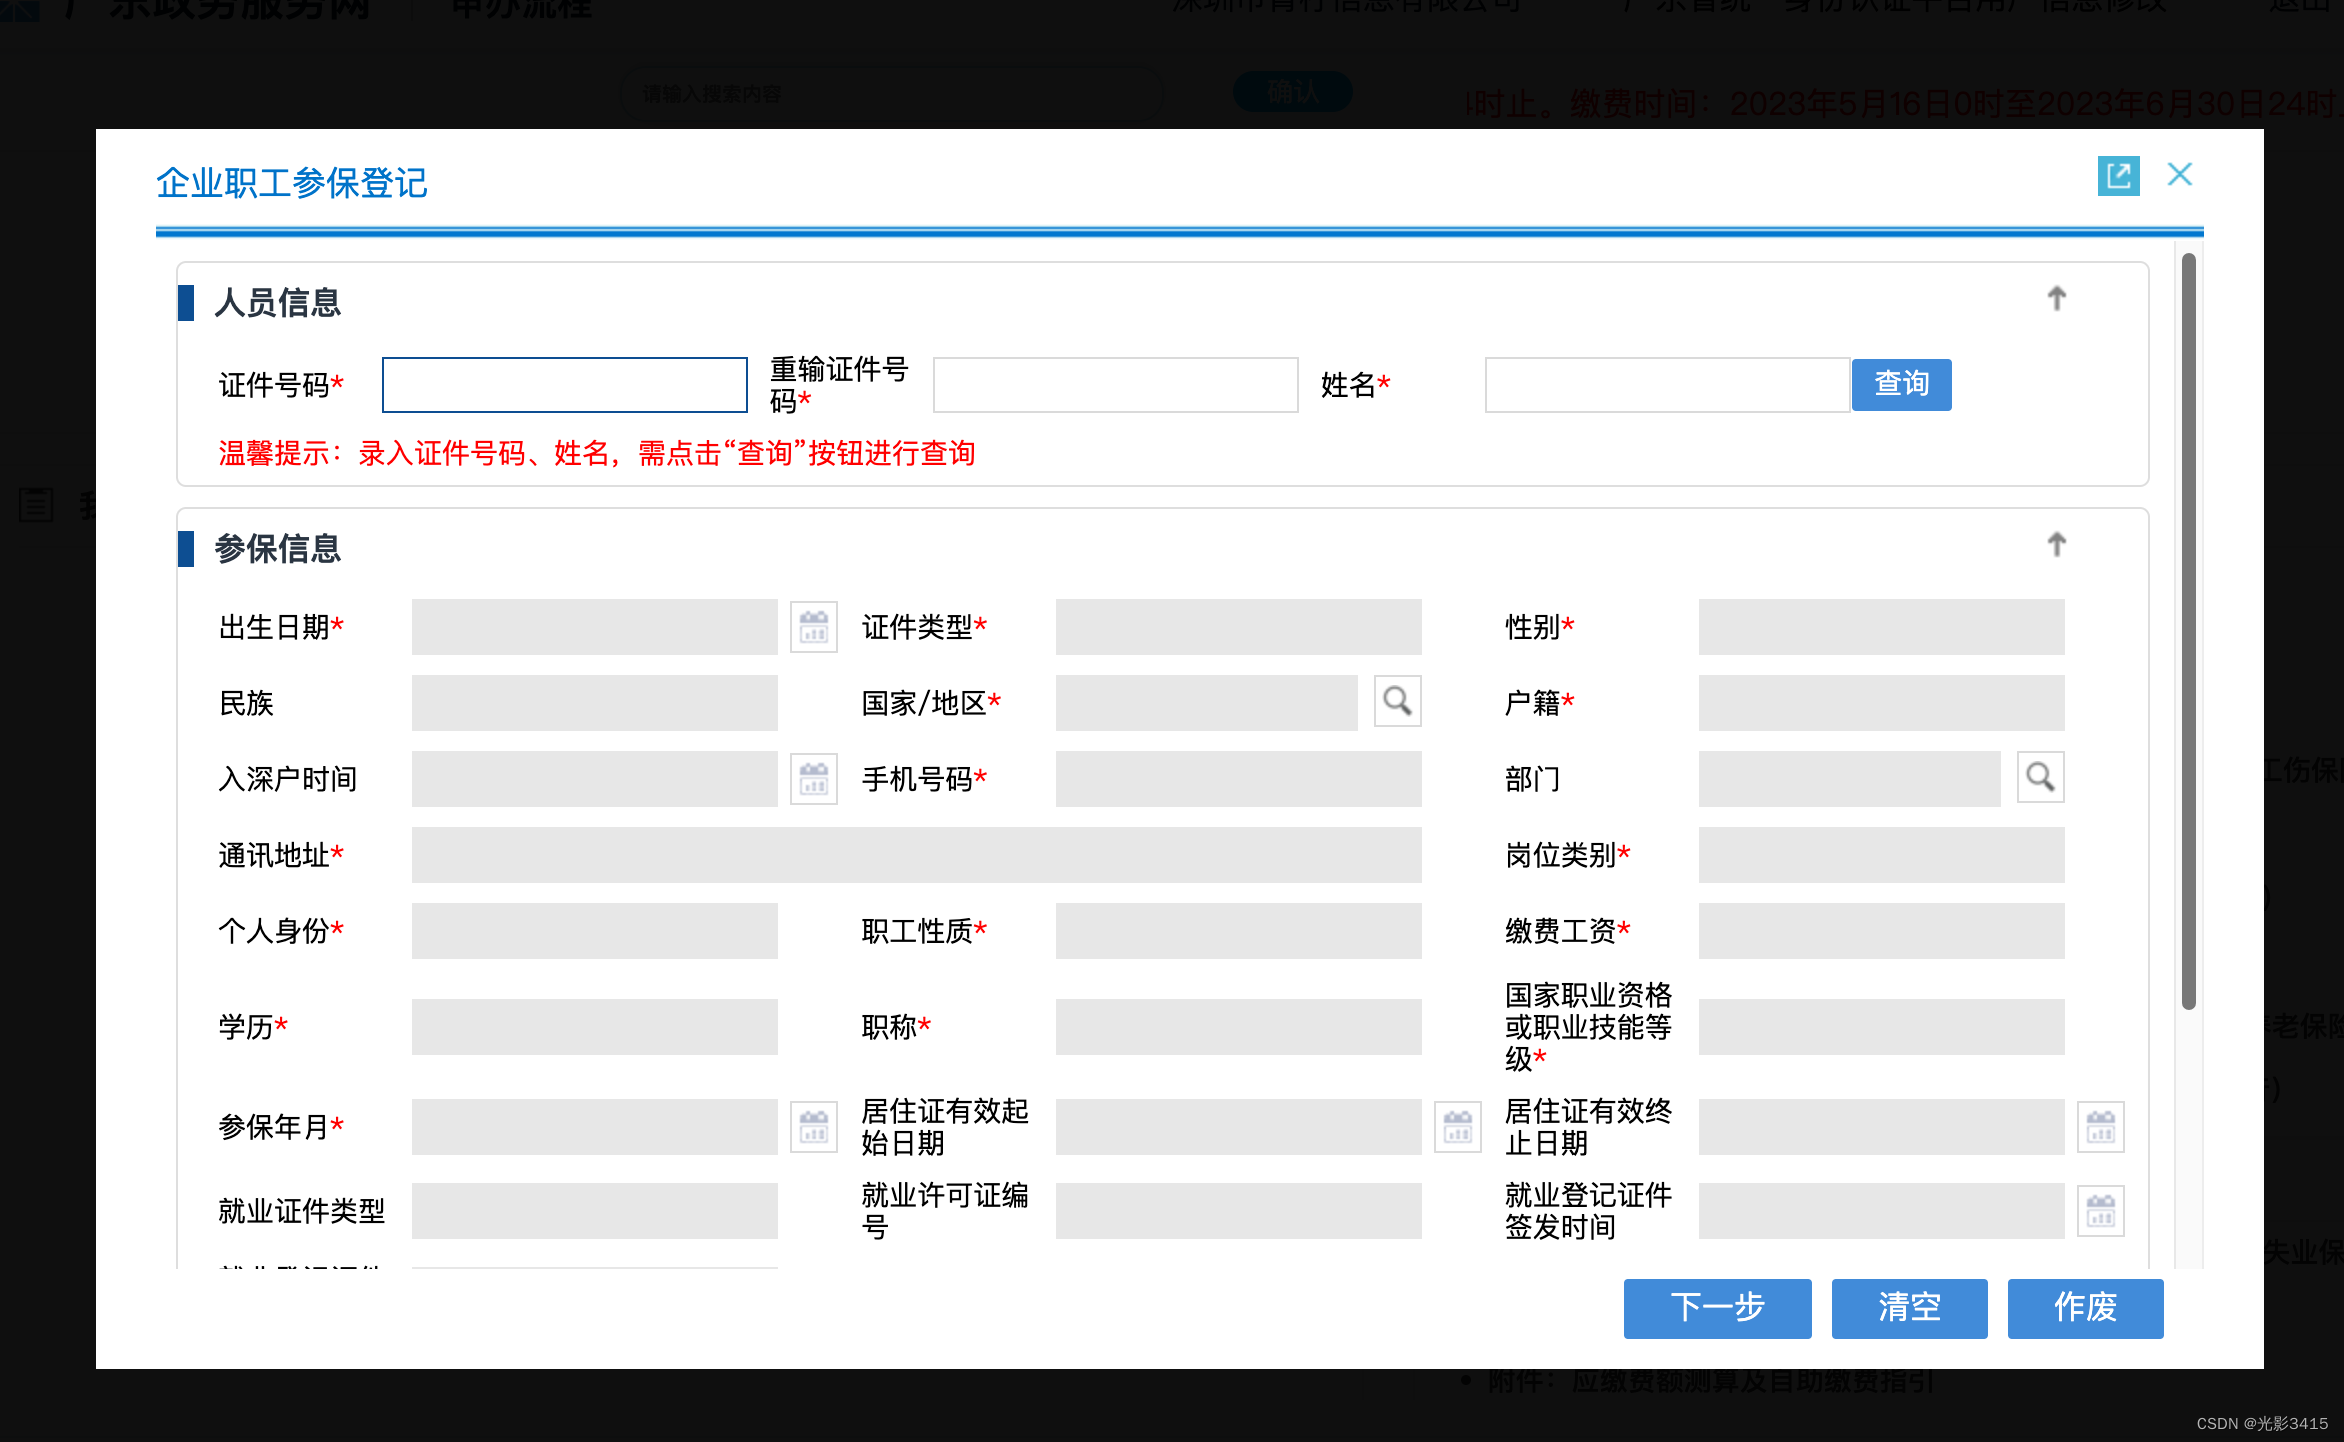This screenshot has width=2344, height=1442.
Task: Open calendar for 参保年月 field
Action: (813, 1127)
